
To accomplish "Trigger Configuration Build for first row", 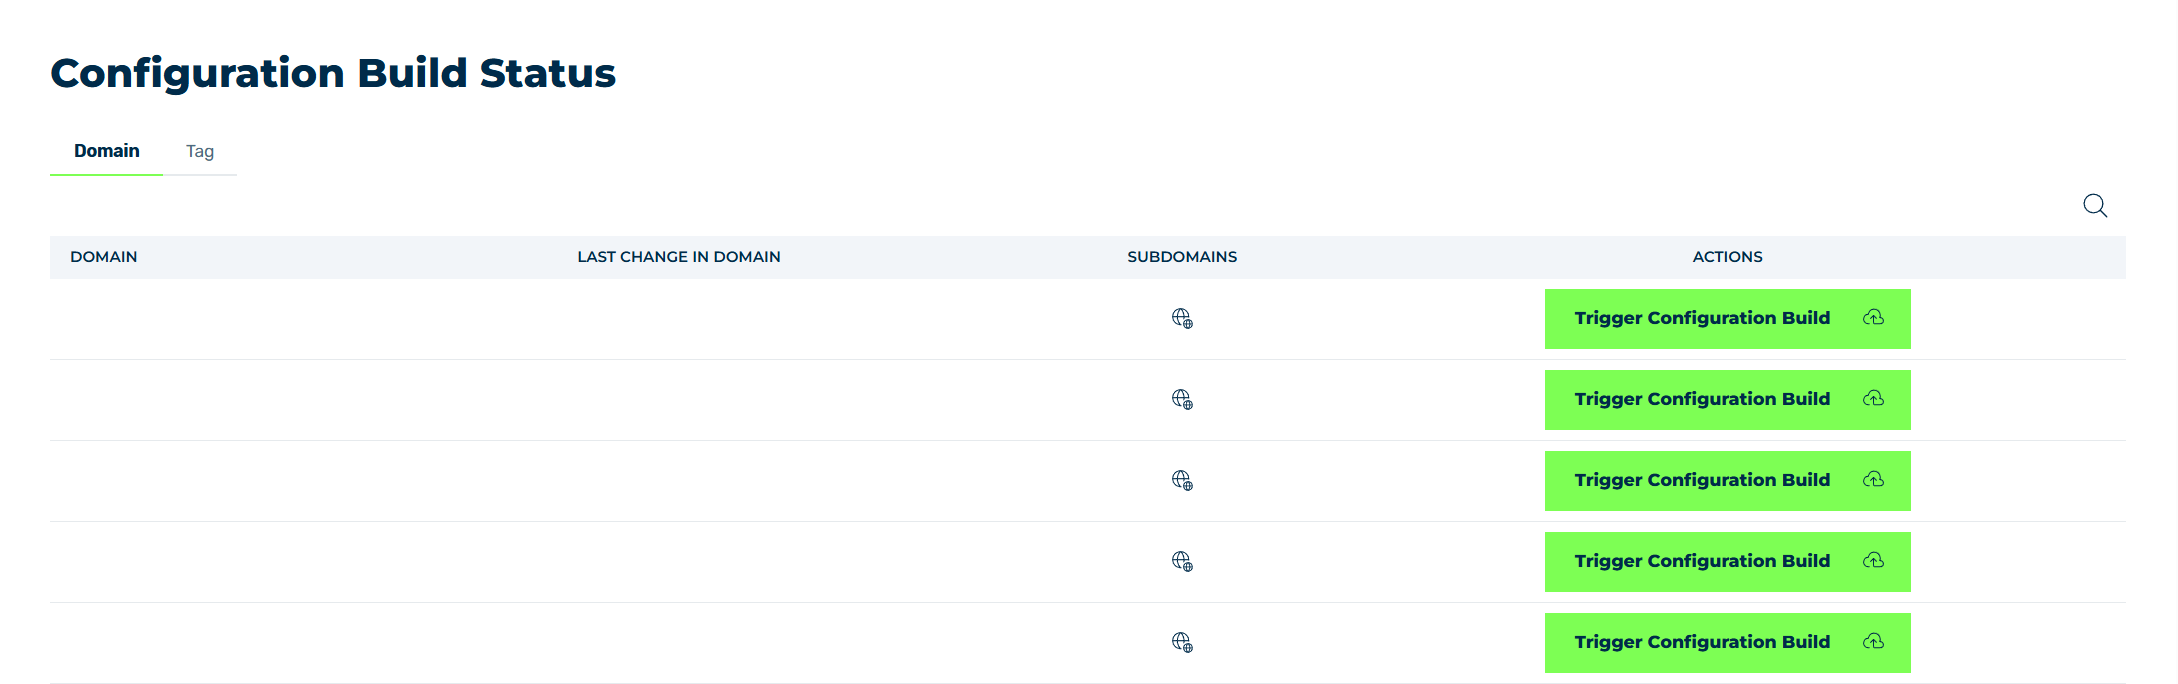I will 1727,319.
